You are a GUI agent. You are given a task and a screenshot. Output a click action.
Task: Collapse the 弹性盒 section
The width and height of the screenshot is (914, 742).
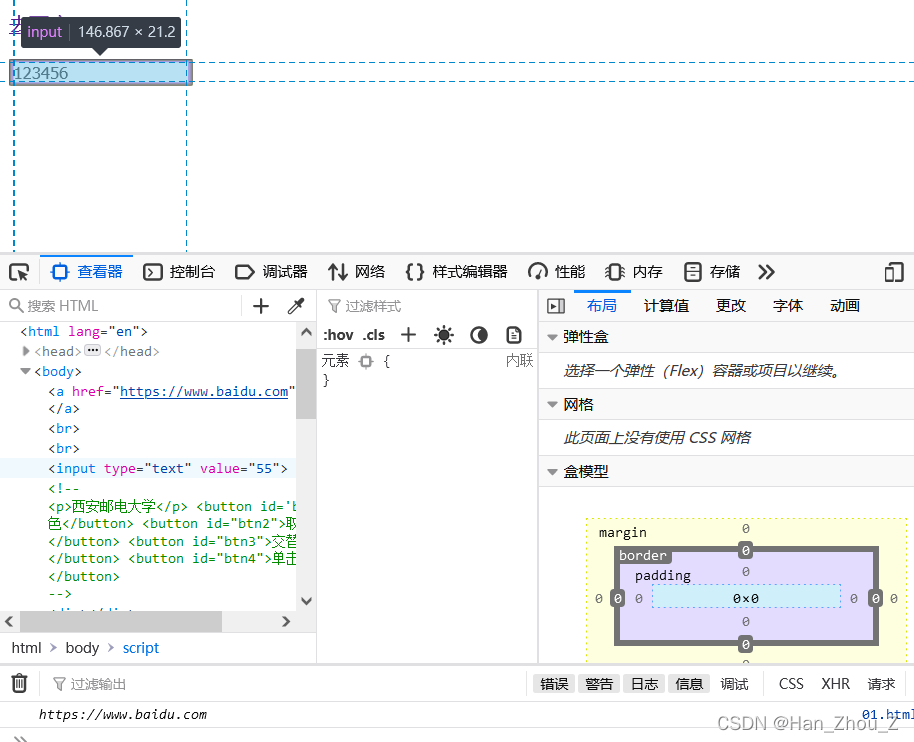point(552,337)
